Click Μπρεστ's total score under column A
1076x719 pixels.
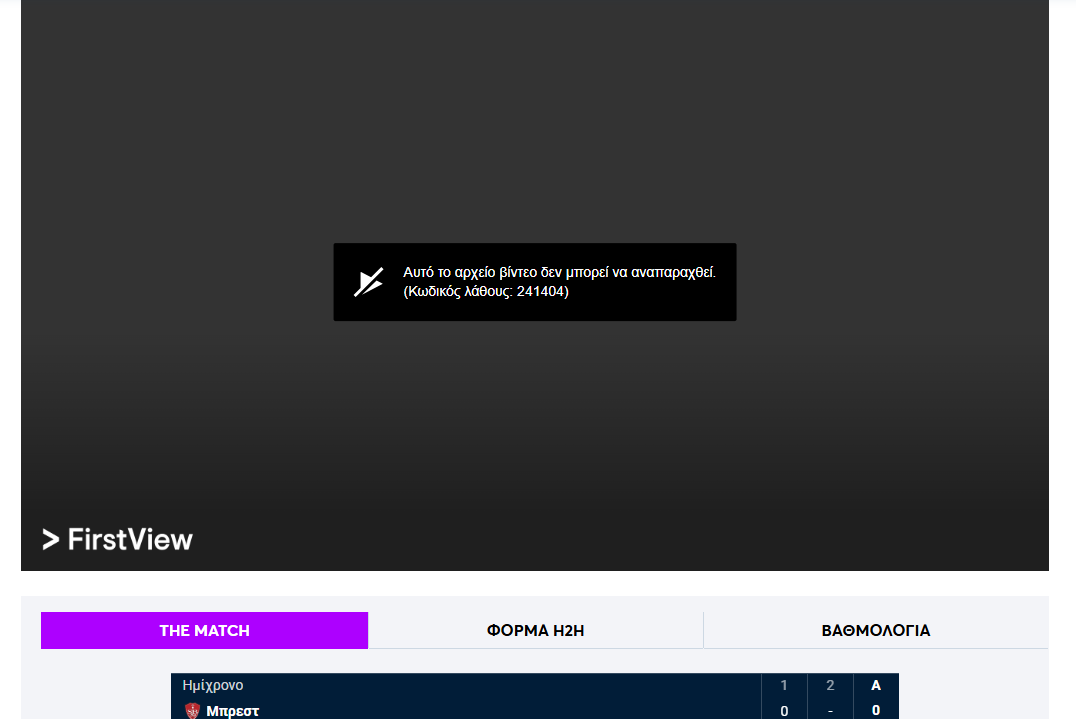pos(876,711)
